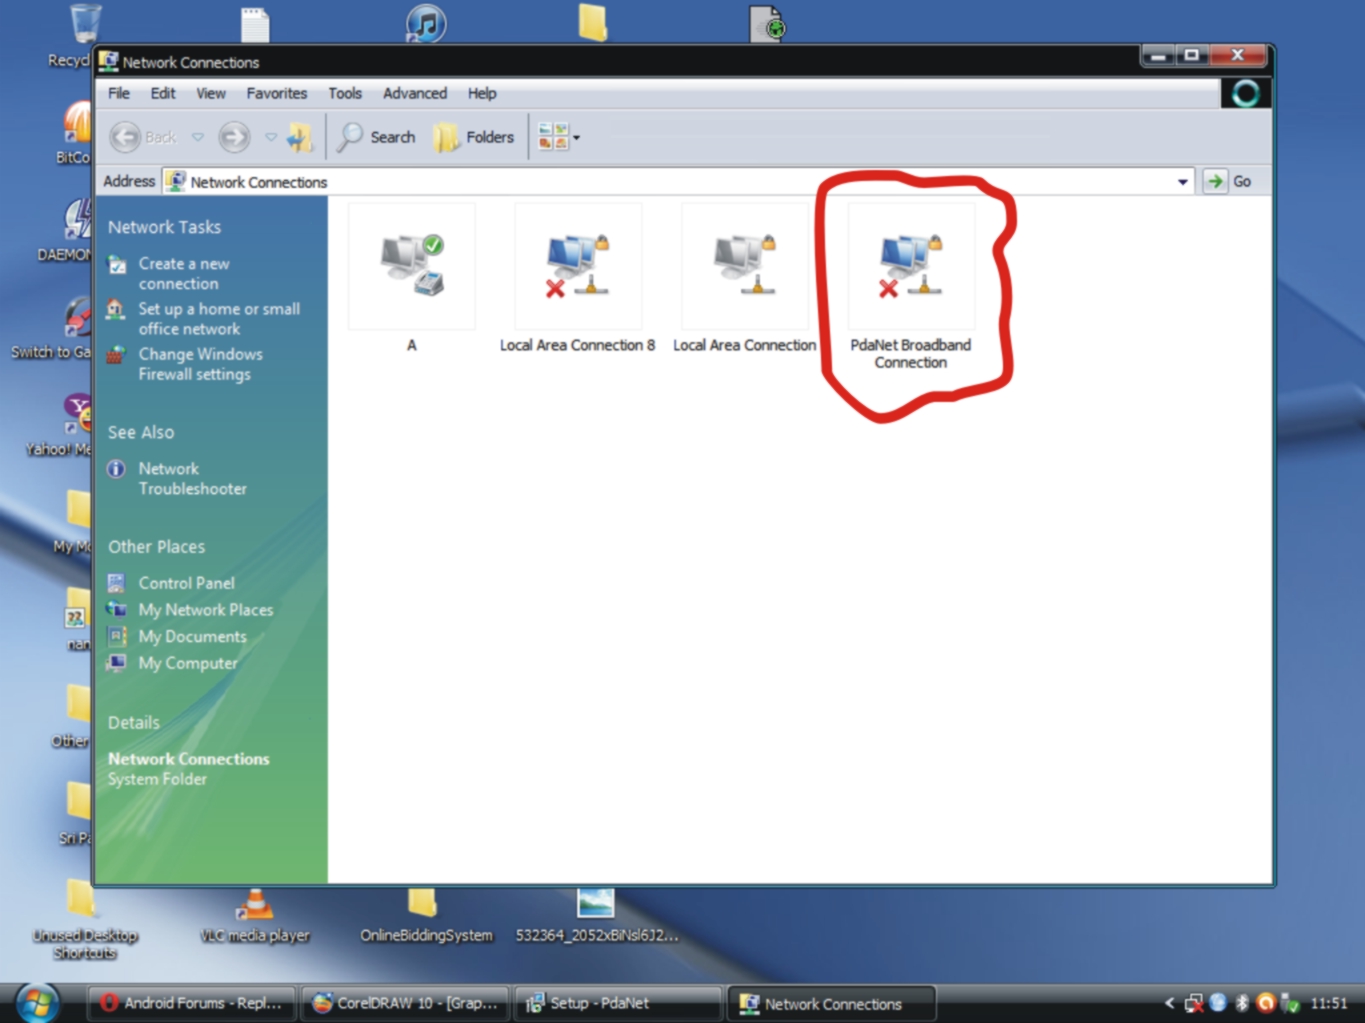1365x1023 pixels.
Task: Open Network Troubleshooter from See Also
Action: pyautogui.click(x=192, y=478)
